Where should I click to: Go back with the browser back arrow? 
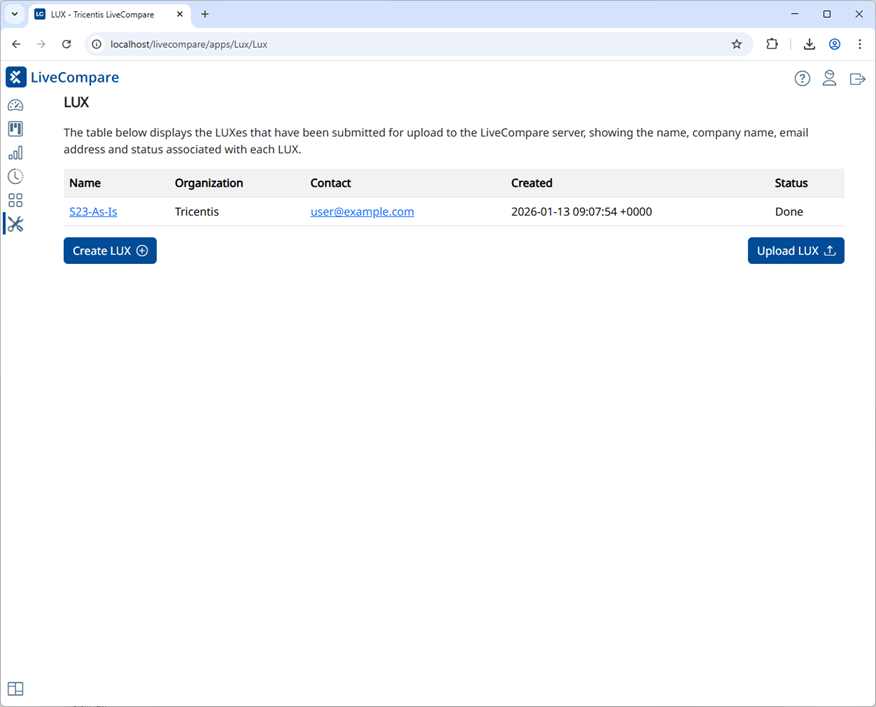tap(16, 44)
